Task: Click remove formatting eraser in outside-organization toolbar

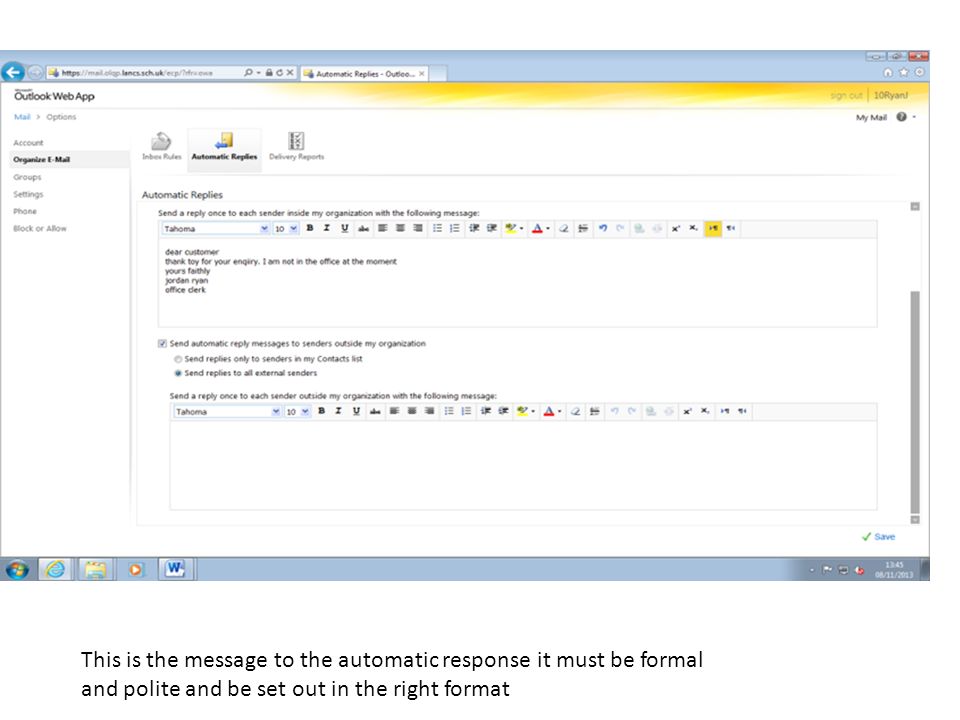Action: [x=576, y=411]
